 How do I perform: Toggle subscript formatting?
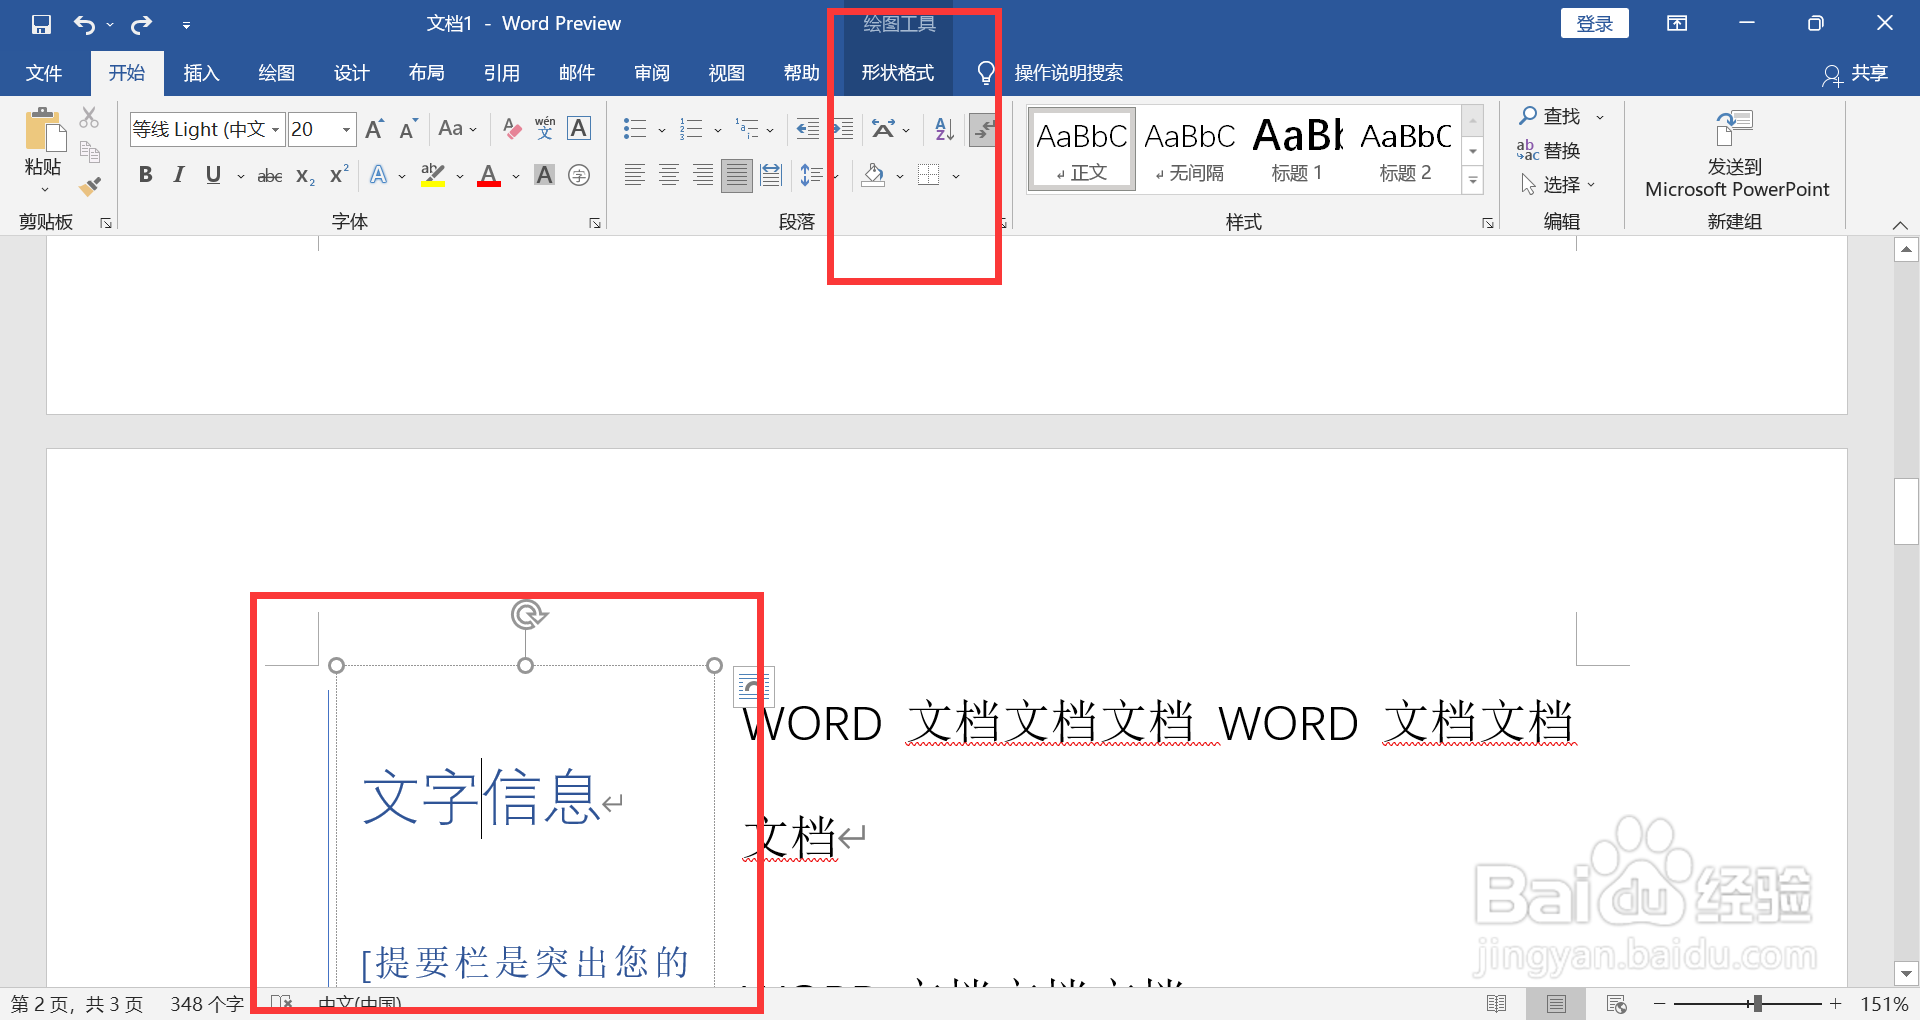305,176
